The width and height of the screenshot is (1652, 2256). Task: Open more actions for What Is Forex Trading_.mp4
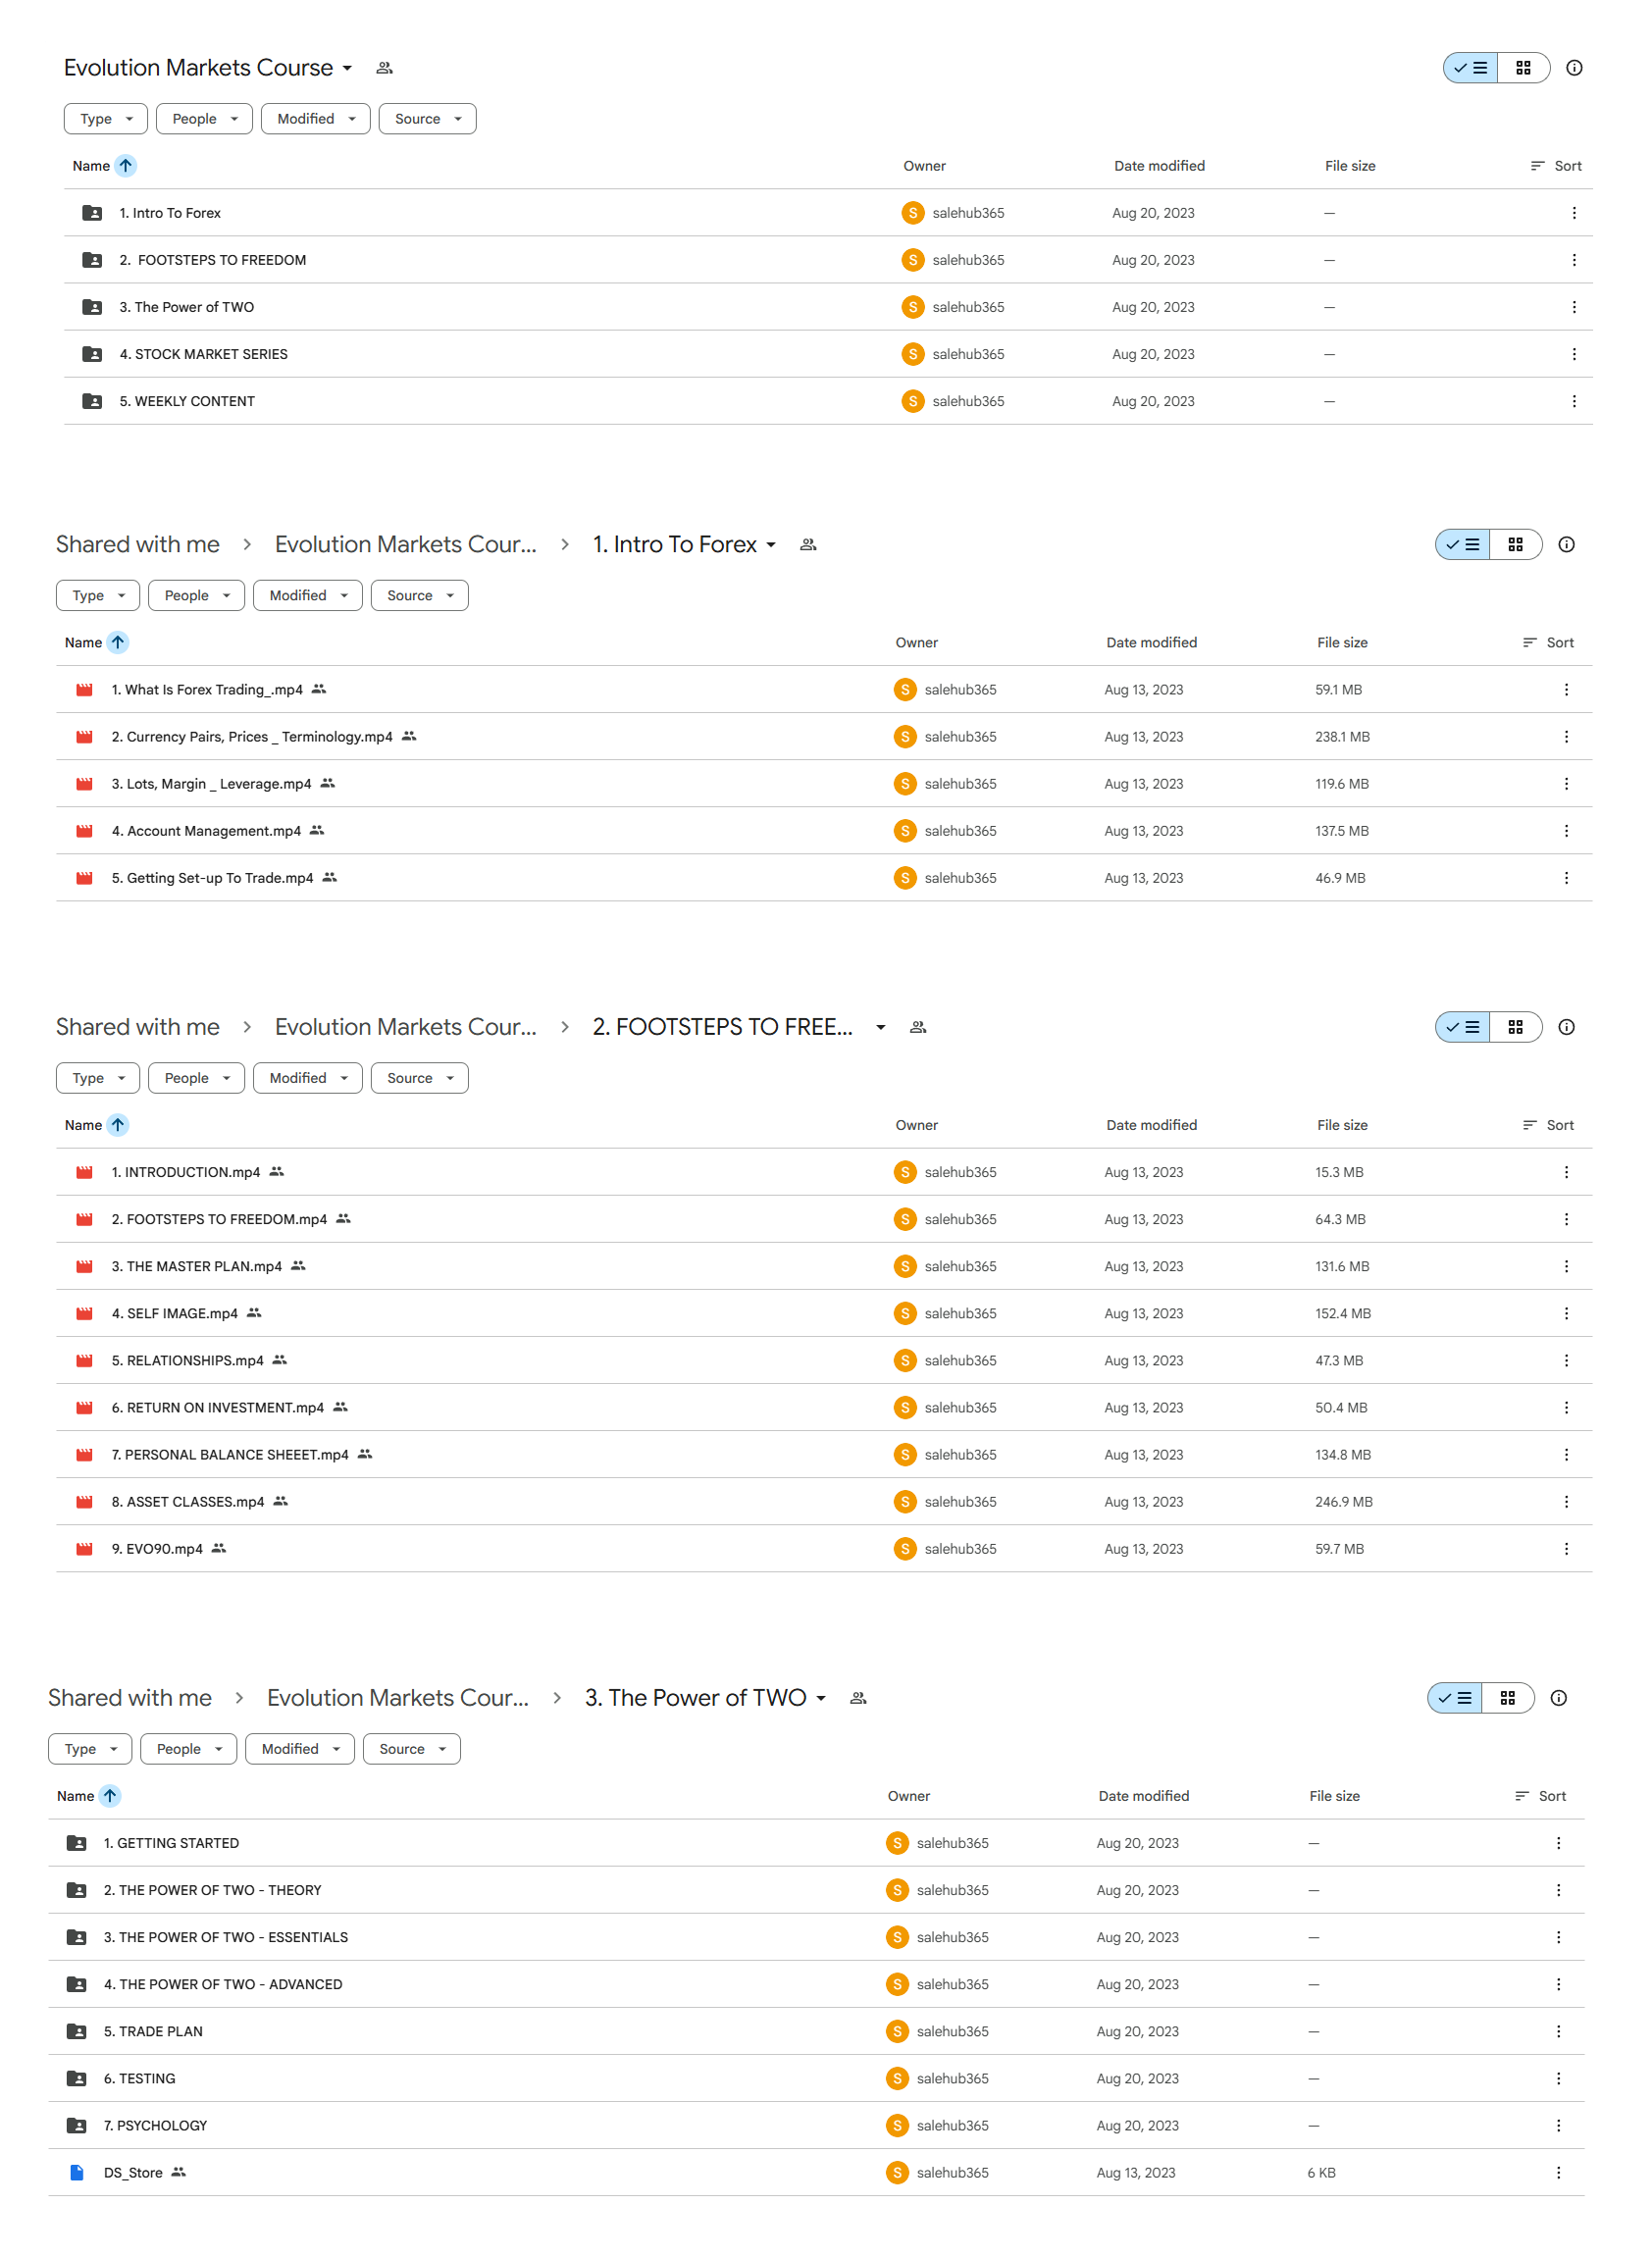tap(1566, 690)
